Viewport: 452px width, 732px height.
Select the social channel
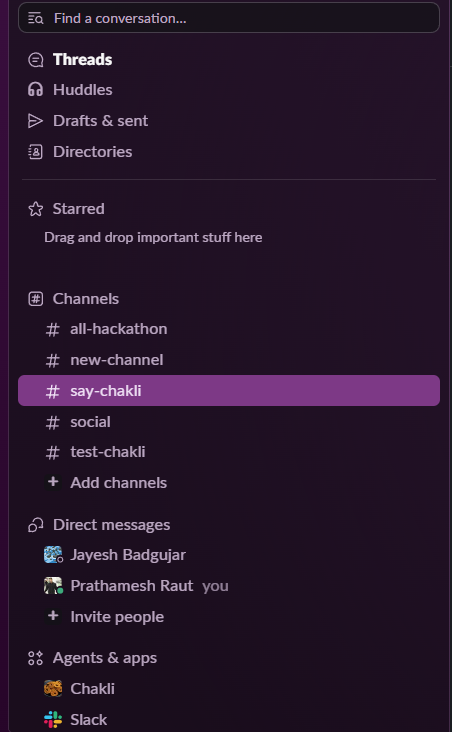(x=229, y=422)
